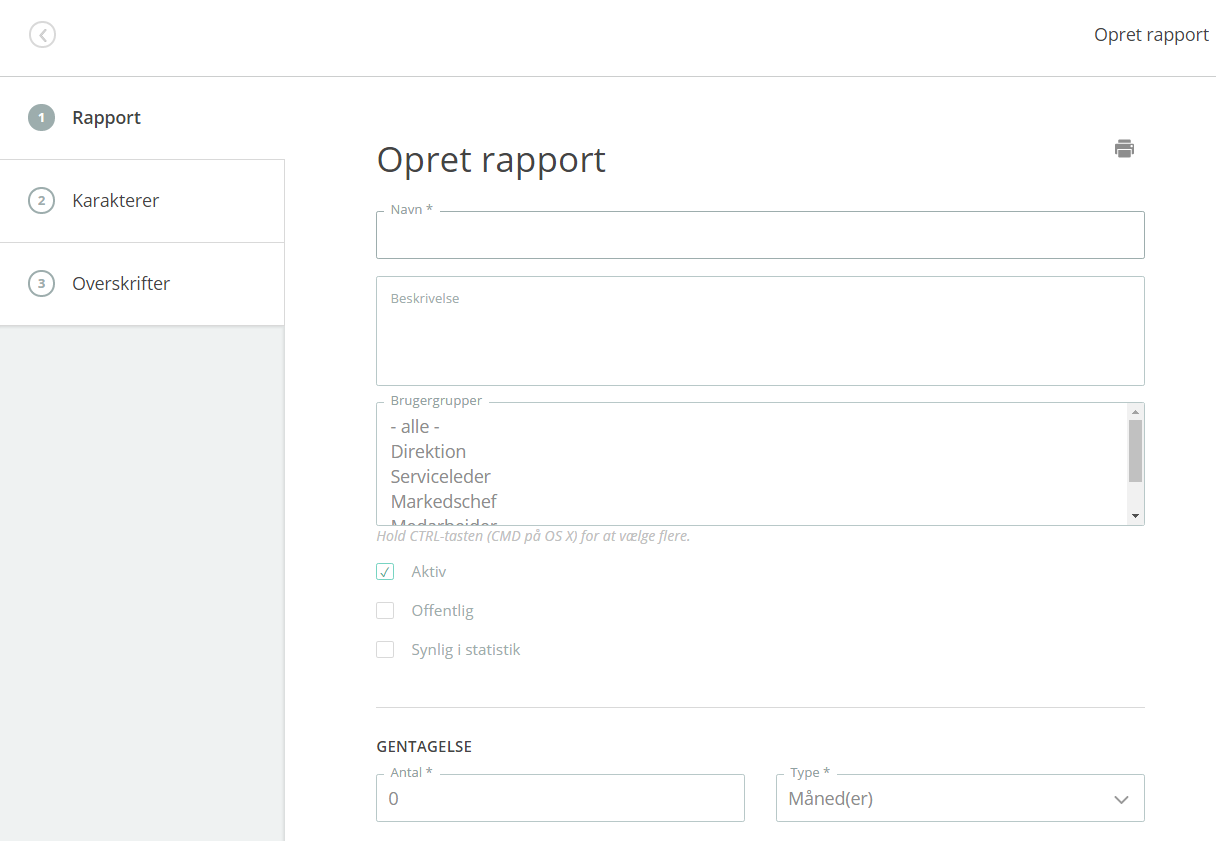1216x841 pixels.
Task: Enable the Offentlig checkbox
Action: pyautogui.click(x=385, y=611)
